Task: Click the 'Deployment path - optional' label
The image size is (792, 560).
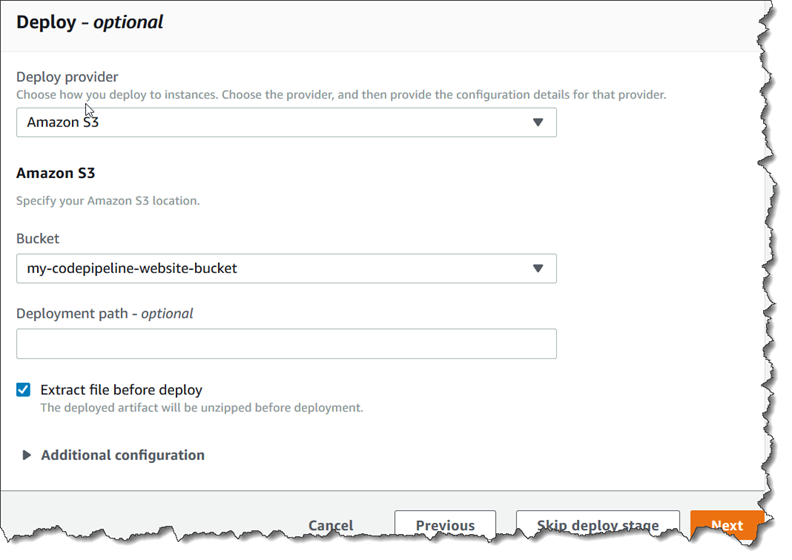Action: coord(105,313)
